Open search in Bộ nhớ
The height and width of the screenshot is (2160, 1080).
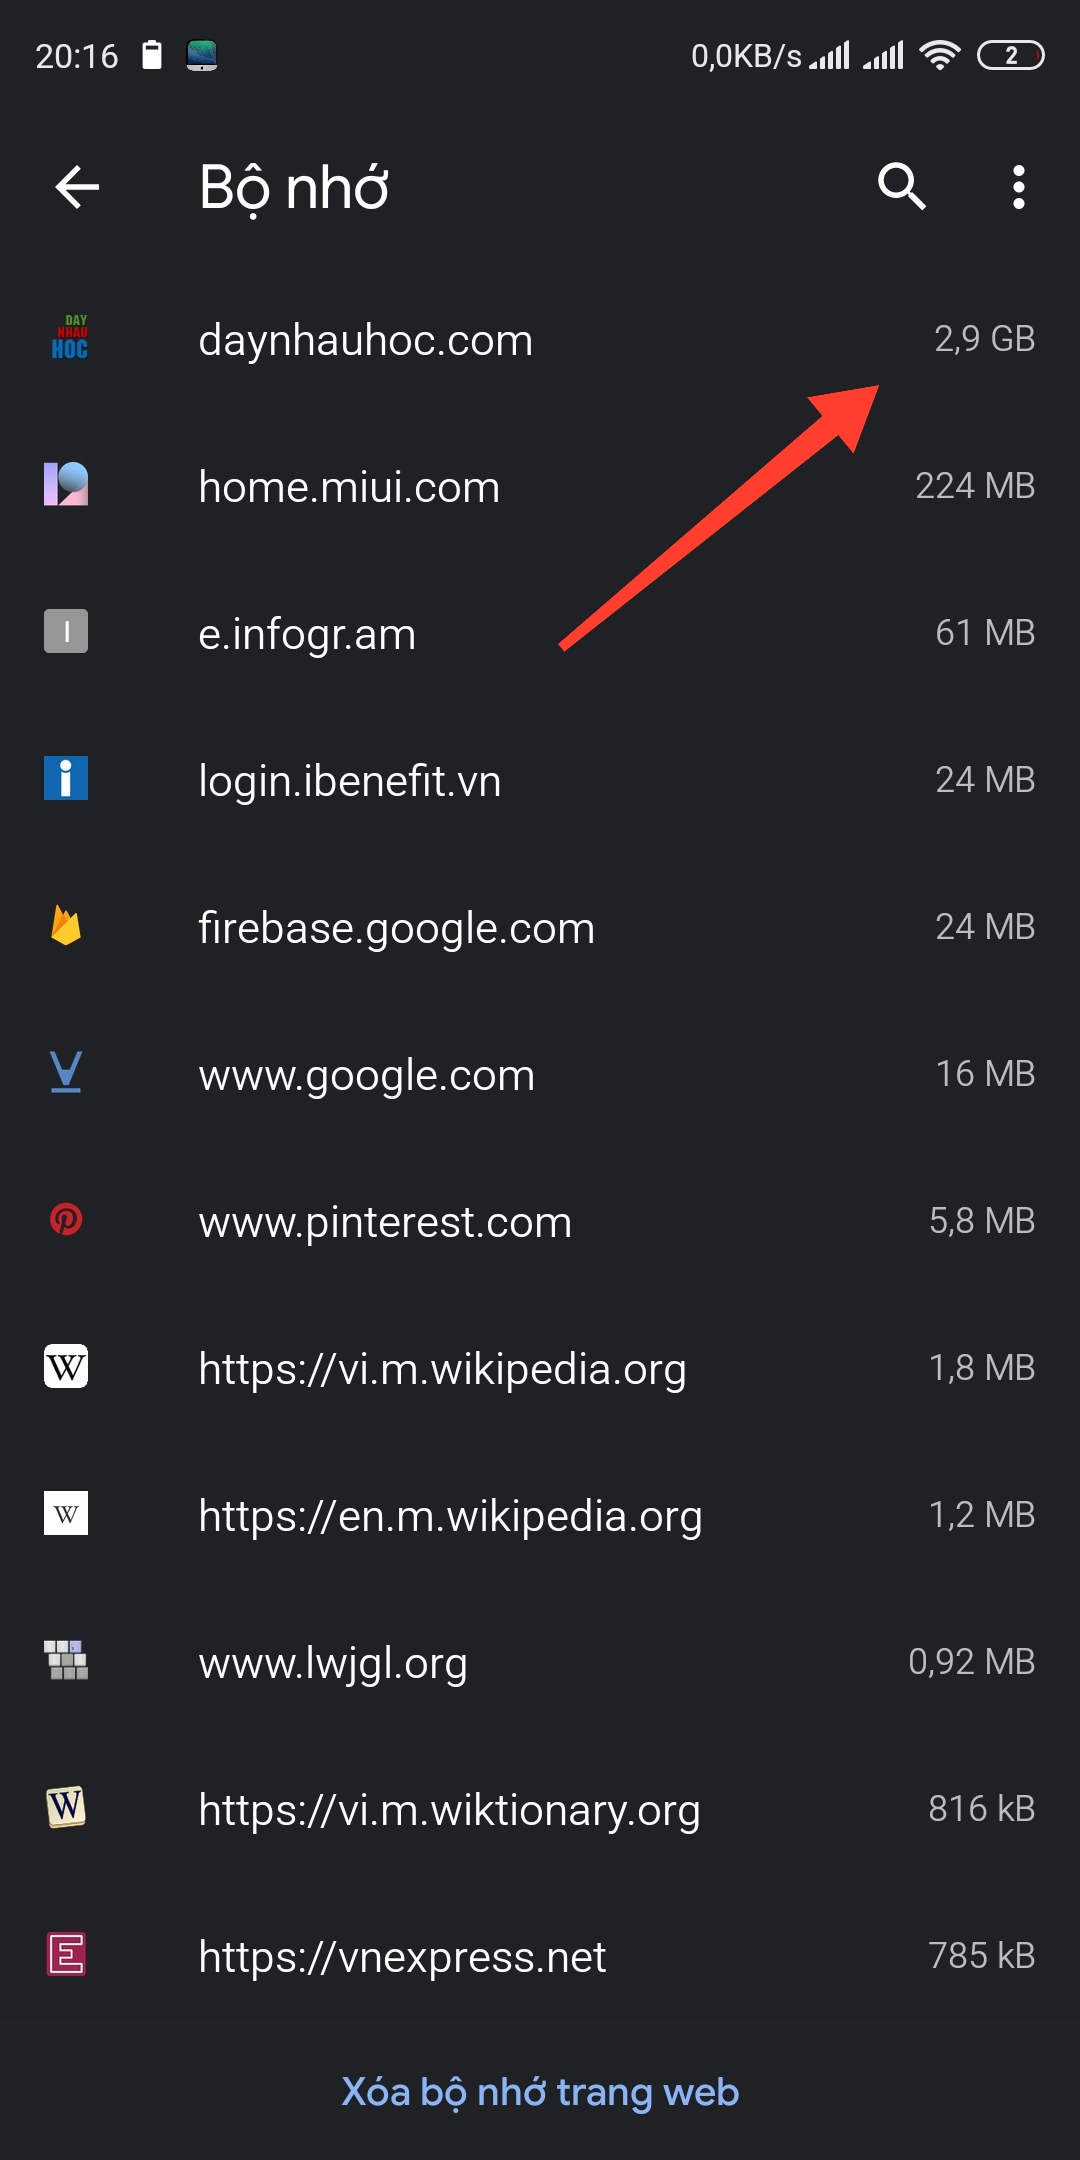tap(902, 187)
